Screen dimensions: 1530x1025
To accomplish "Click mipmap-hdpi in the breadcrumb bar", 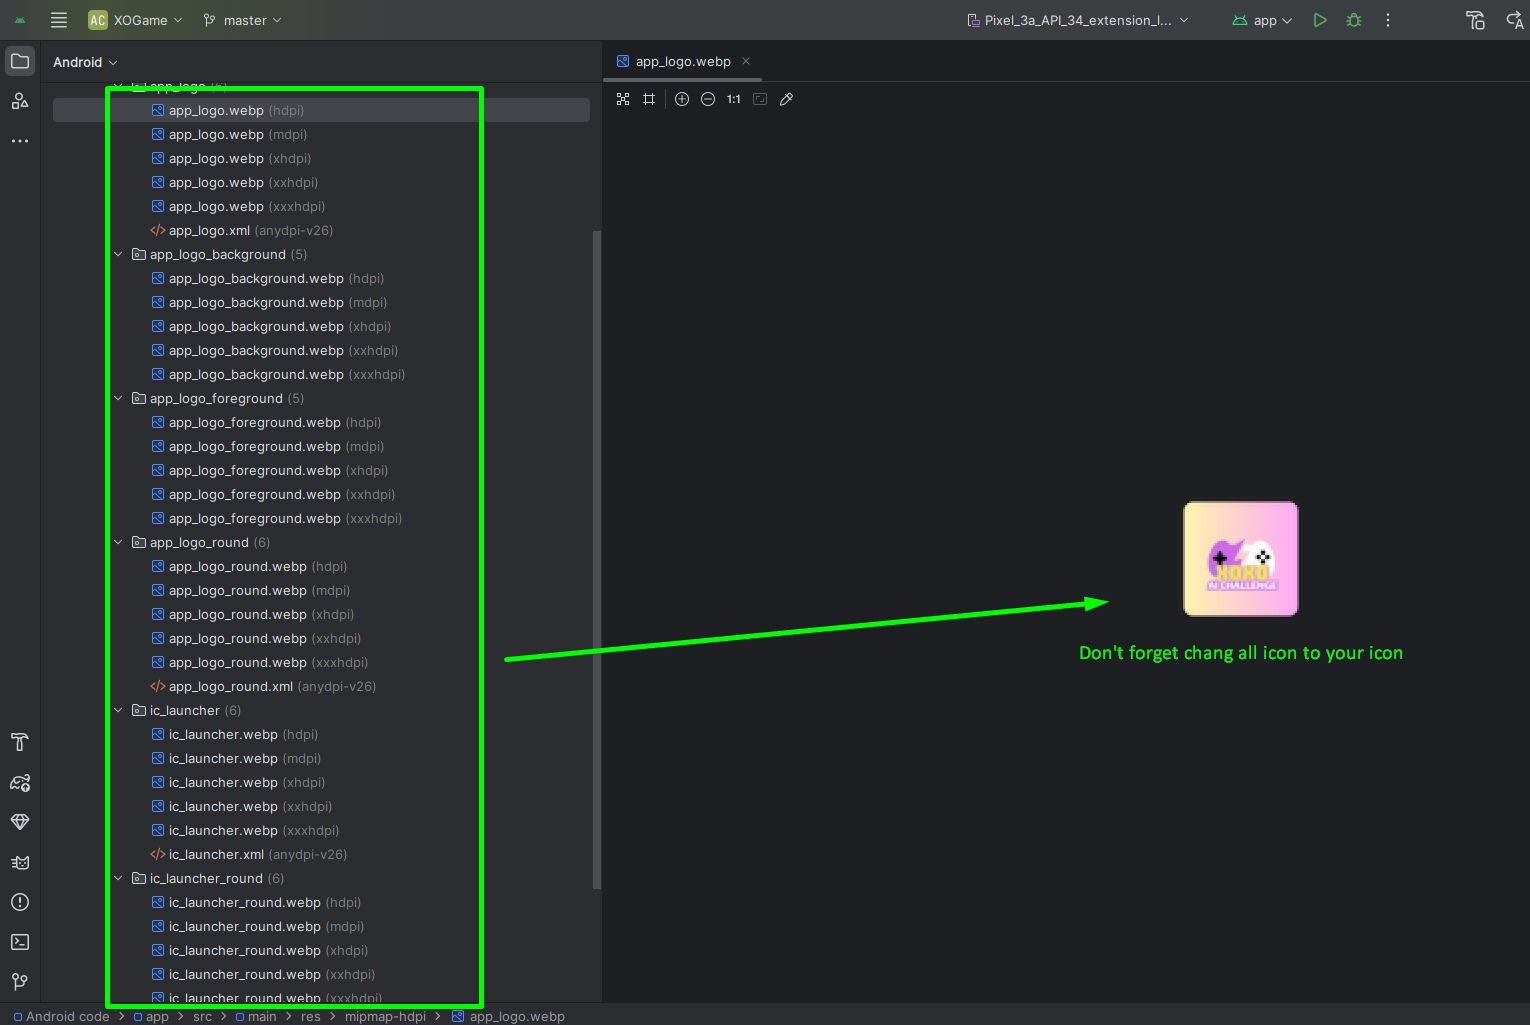I will tap(385, 1017).
